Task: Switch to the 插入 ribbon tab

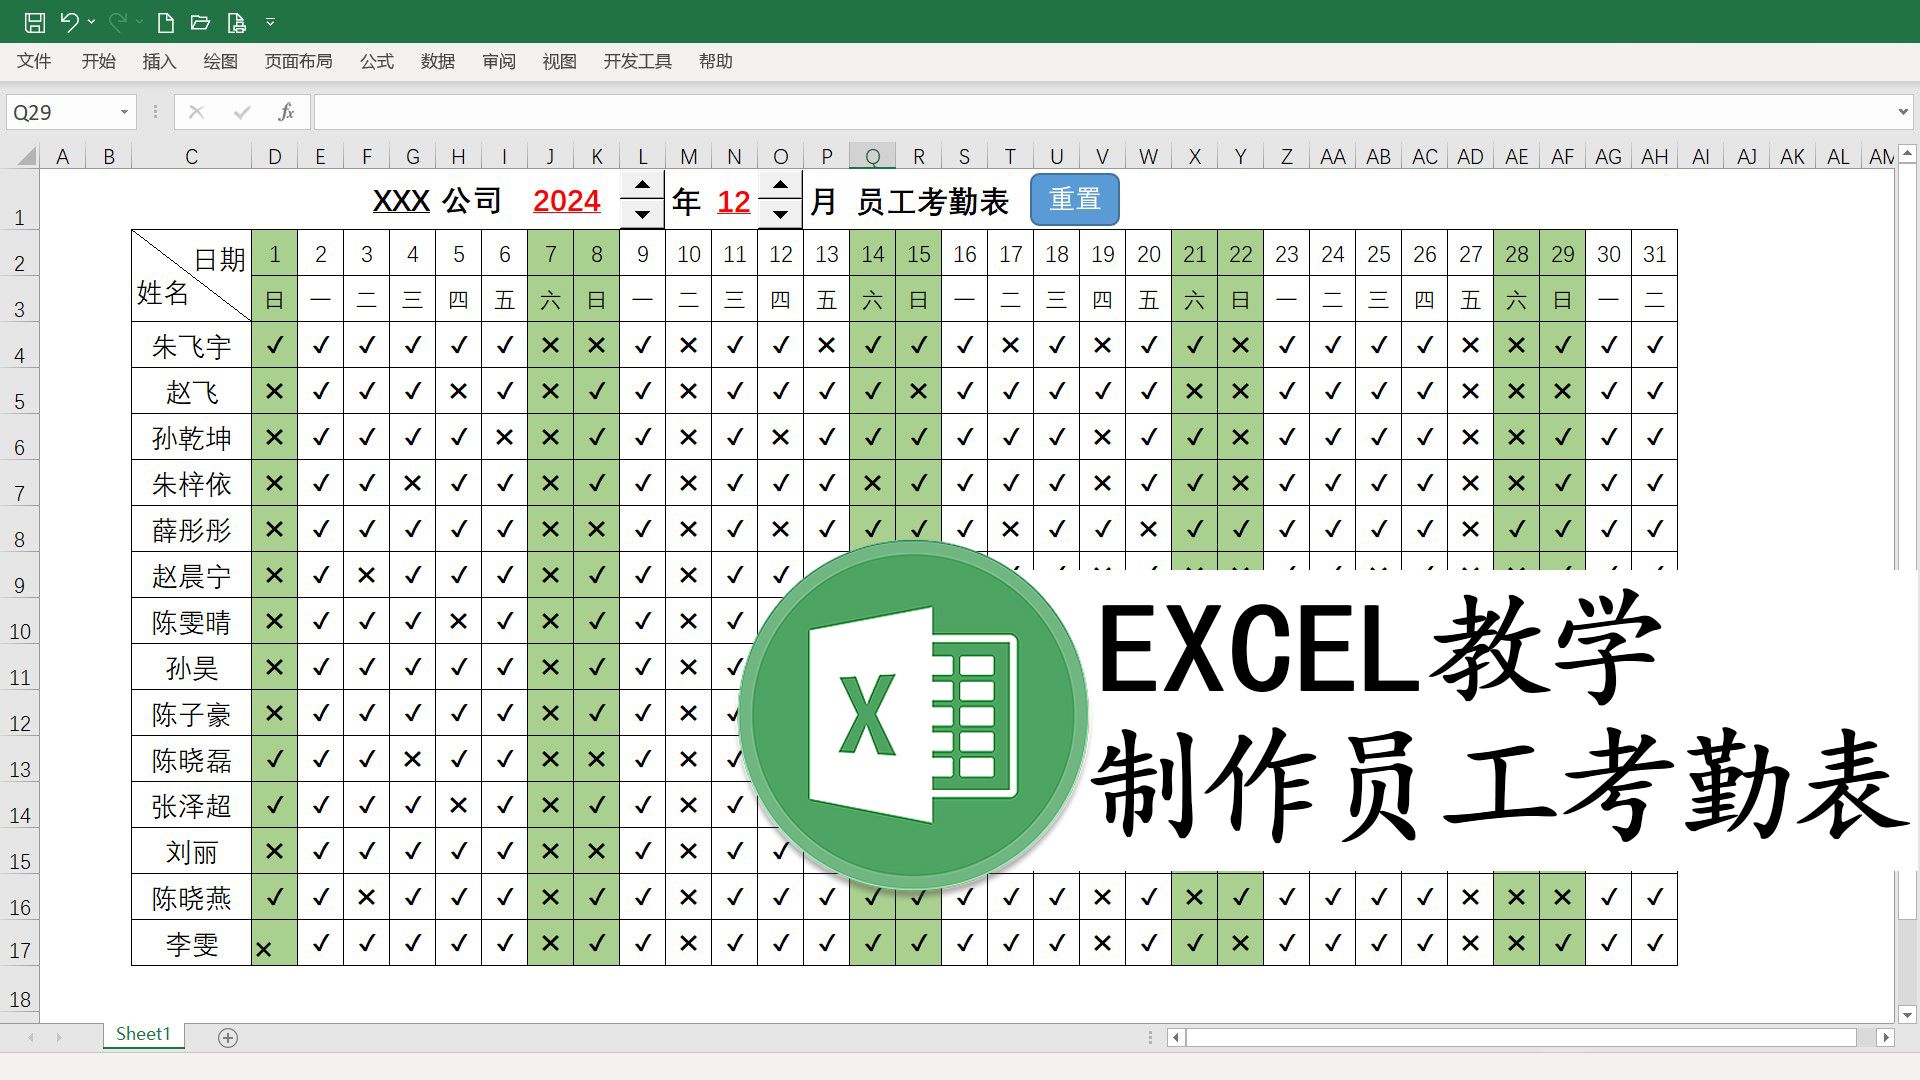Action: pos(159,61)
